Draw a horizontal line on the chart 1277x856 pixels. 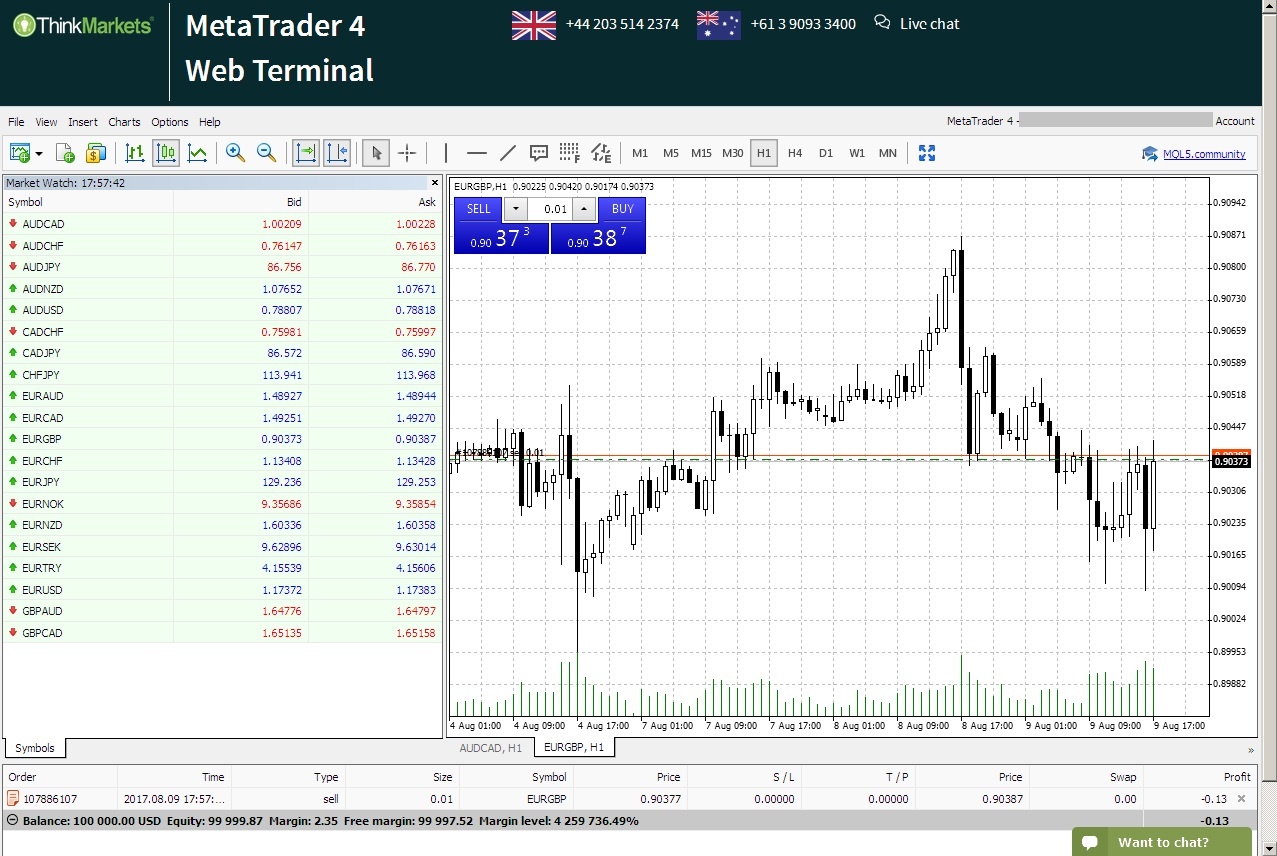[x=476, y=152]
